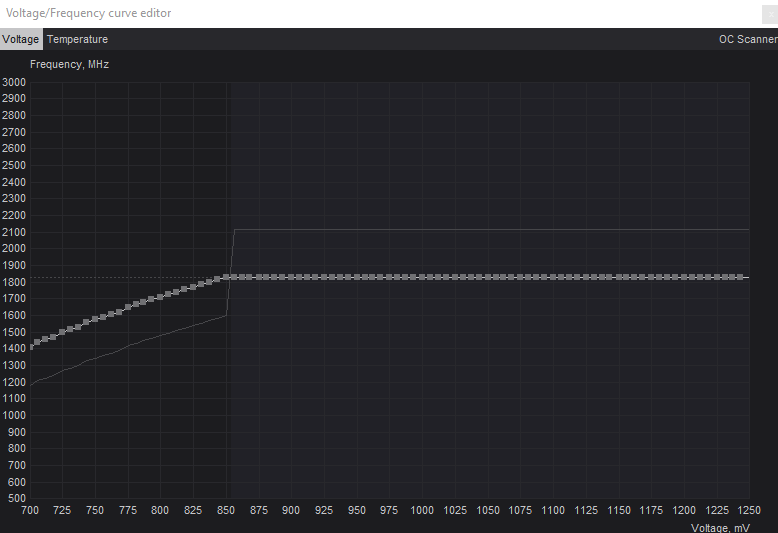
Task: Click the '3000' frequency axis label
Action: click(x=14, y=82)
